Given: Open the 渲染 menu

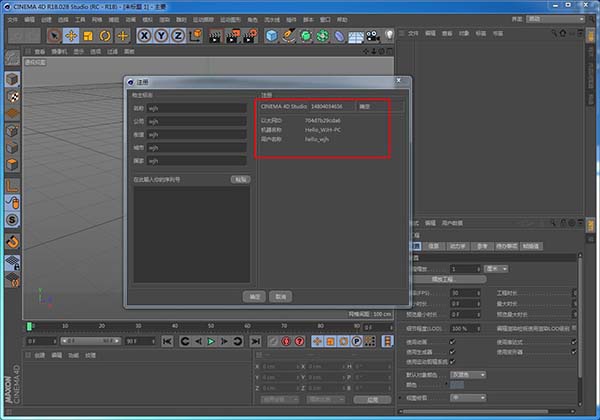Looking at the screenshot, I should coord(165,20).
